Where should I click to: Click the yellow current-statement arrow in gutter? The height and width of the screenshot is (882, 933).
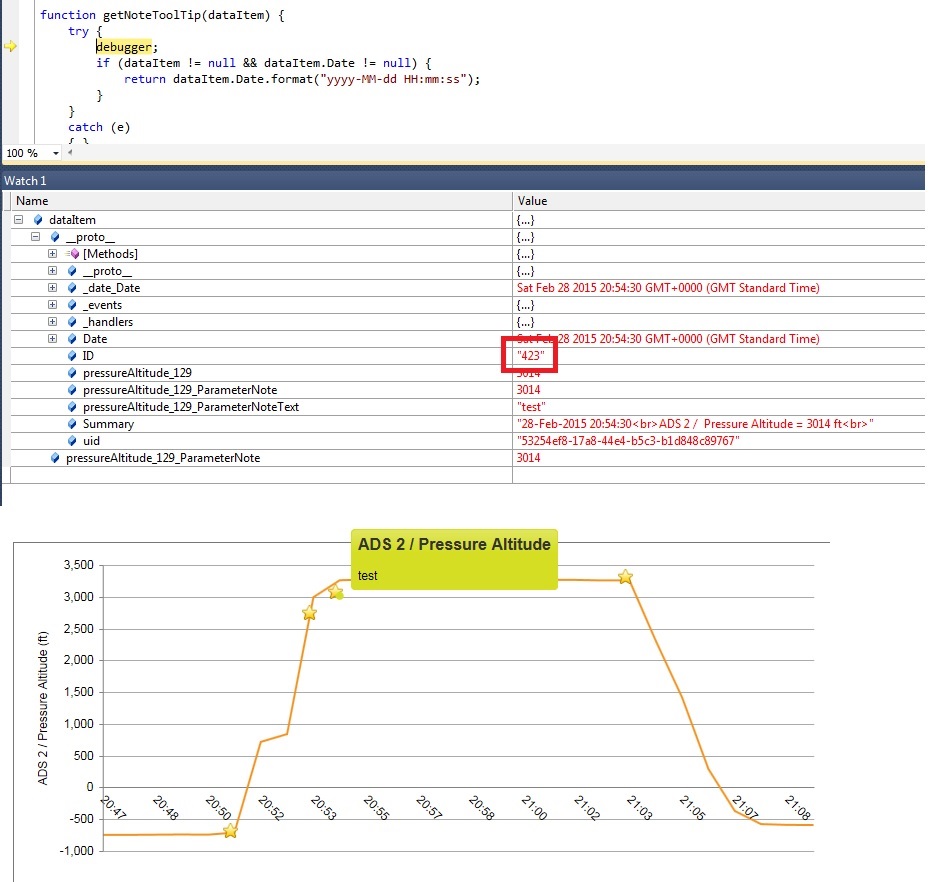(10, 46)
